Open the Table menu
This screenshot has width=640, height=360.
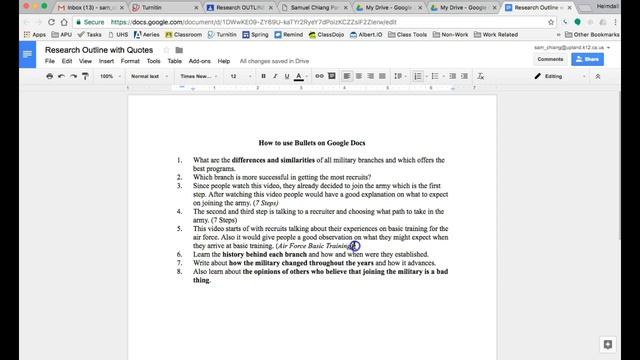175,61
